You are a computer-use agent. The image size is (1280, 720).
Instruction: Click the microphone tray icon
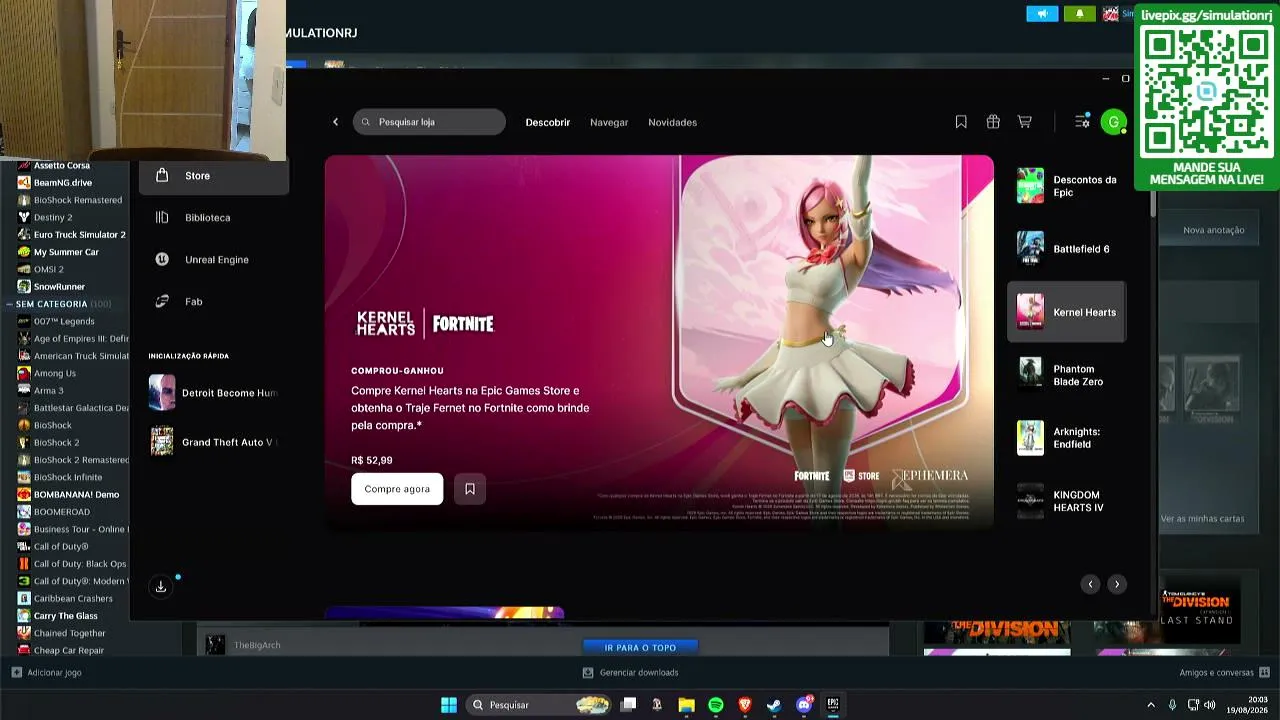point(1172,705)
